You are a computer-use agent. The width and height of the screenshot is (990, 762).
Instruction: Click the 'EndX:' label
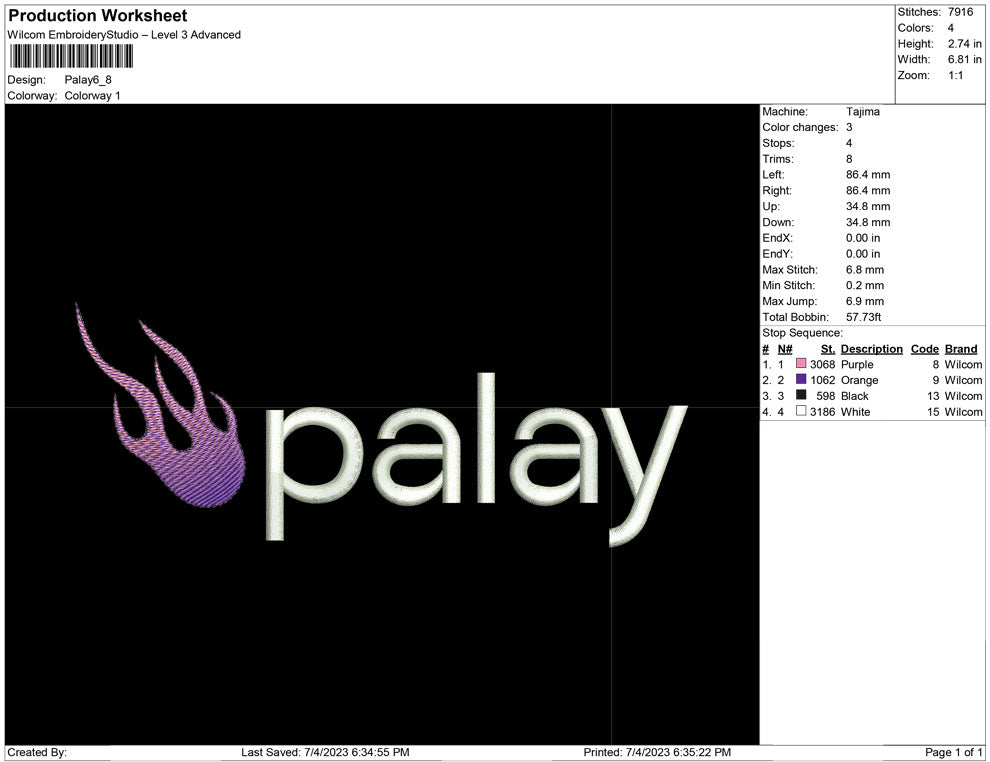tap(777, 237)
